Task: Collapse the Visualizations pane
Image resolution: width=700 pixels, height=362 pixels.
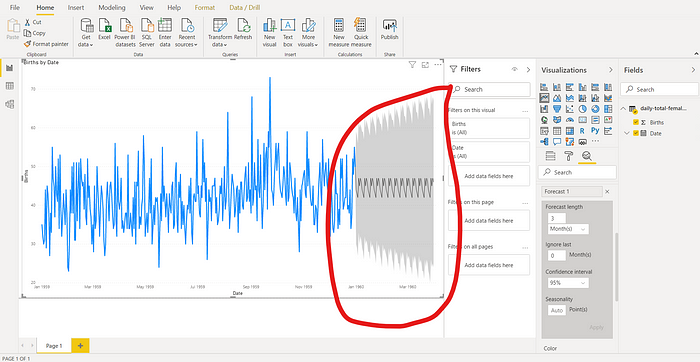Action: point(610,70)
